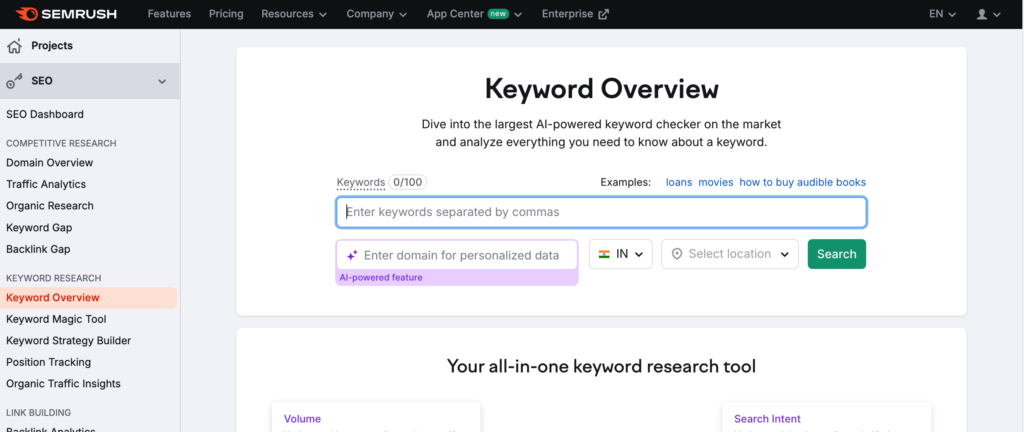The image size is (1024, 432).
Task: Click the App Center 'new' badge
Action: pyautogui.click(x=498, y=14)
